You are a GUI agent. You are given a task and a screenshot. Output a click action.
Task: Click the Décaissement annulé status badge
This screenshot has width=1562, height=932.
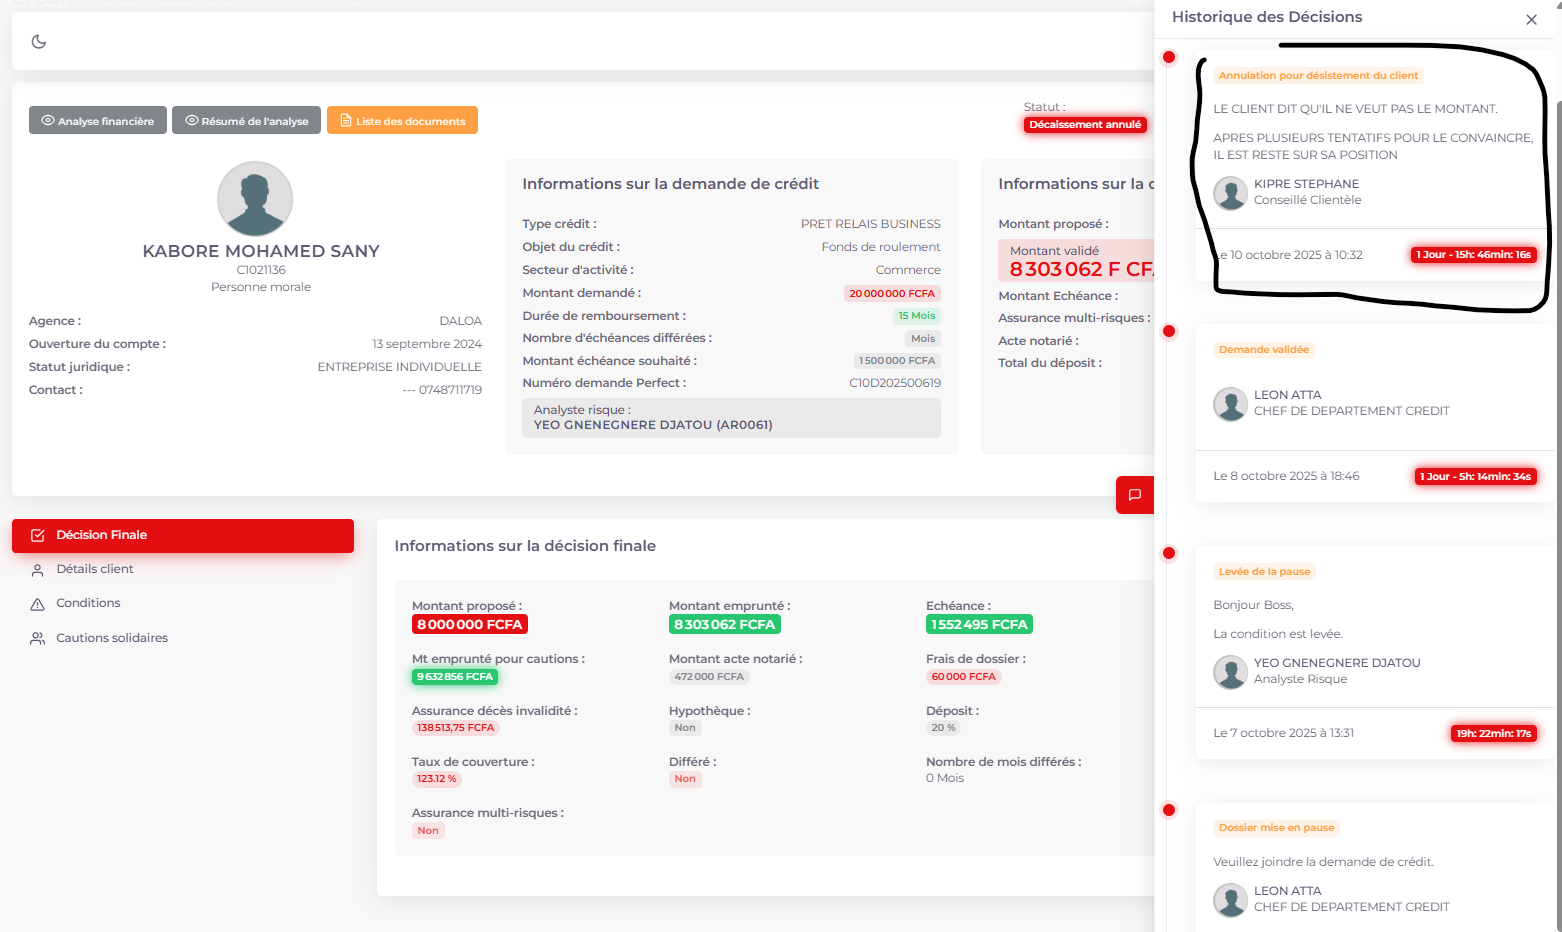coord(1085,125)
